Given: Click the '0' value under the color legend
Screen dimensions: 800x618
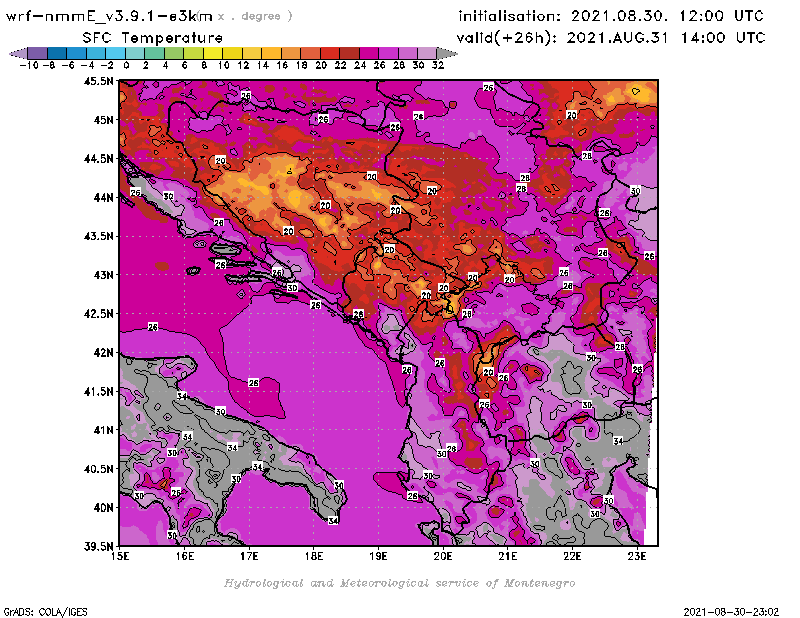Looking at the screenshot, I should tap(126, 65).
